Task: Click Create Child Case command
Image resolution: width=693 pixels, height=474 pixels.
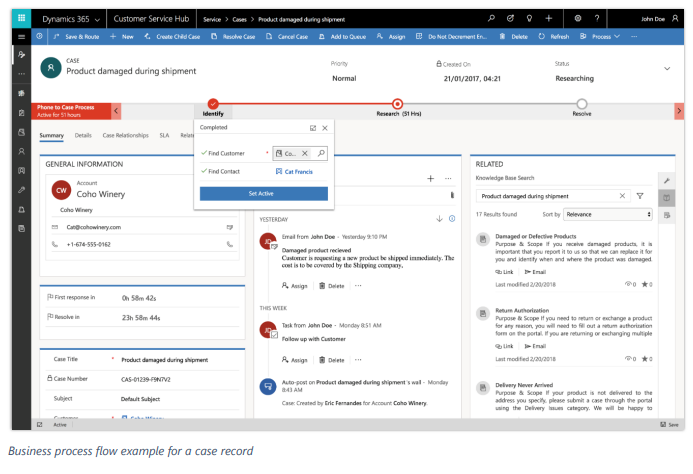Action: (x=172, y=37)
